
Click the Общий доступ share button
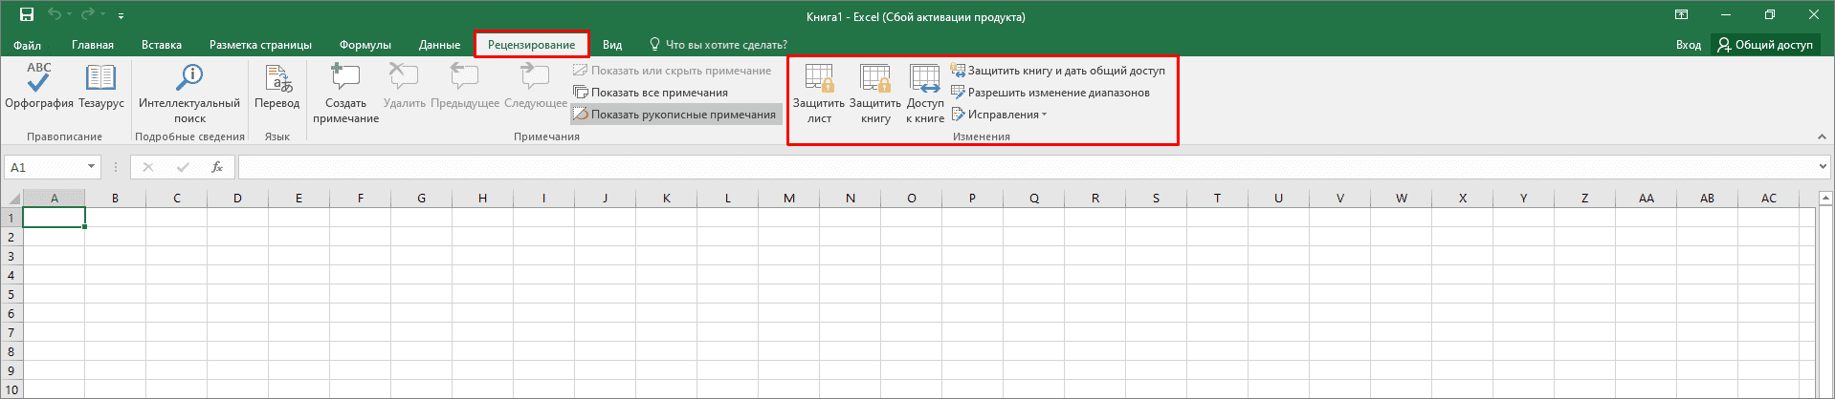point(1766,45)
